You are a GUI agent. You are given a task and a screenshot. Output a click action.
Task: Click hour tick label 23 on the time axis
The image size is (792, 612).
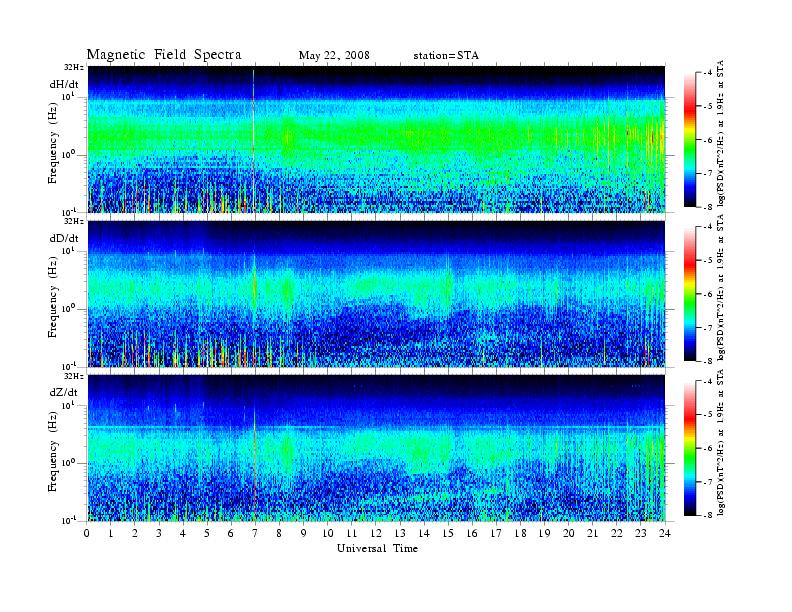tap(641, 533)
